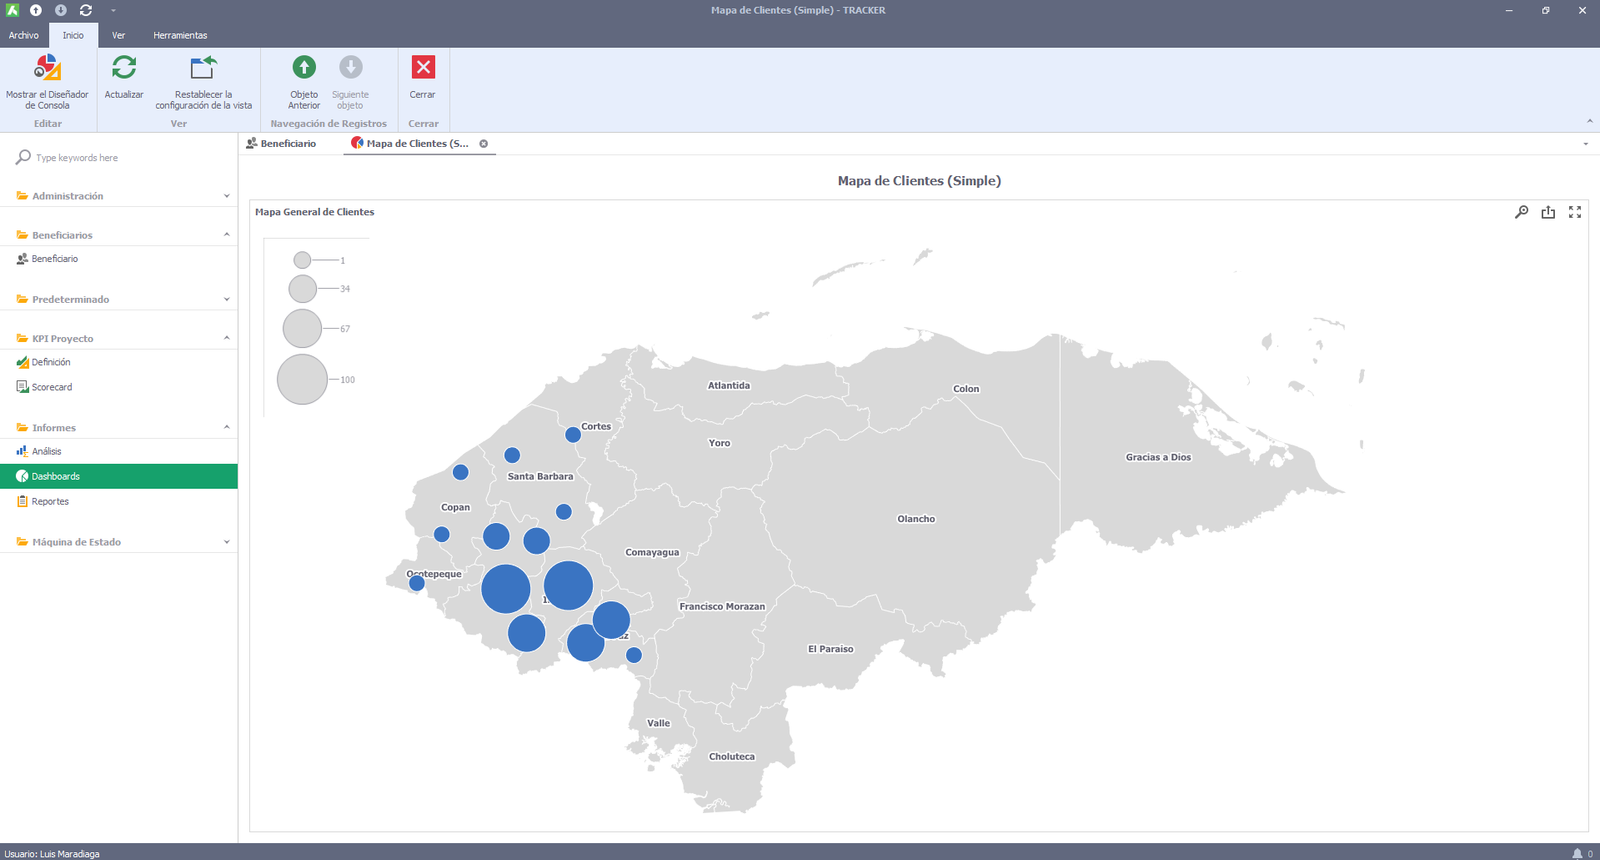This screenshot has width=1600, height=860.
Task: Open the Scorecard item under KPI Proyecto
Action: 52,387
